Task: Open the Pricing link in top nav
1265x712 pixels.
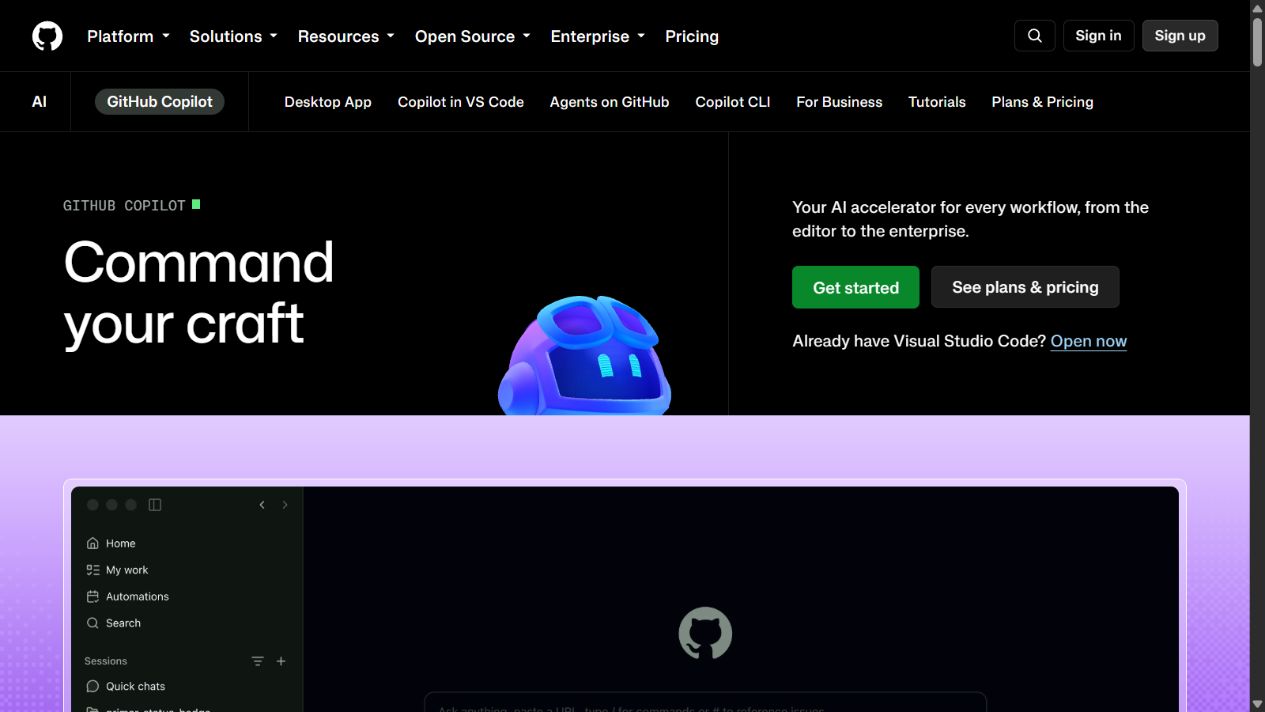Action: 692,36
